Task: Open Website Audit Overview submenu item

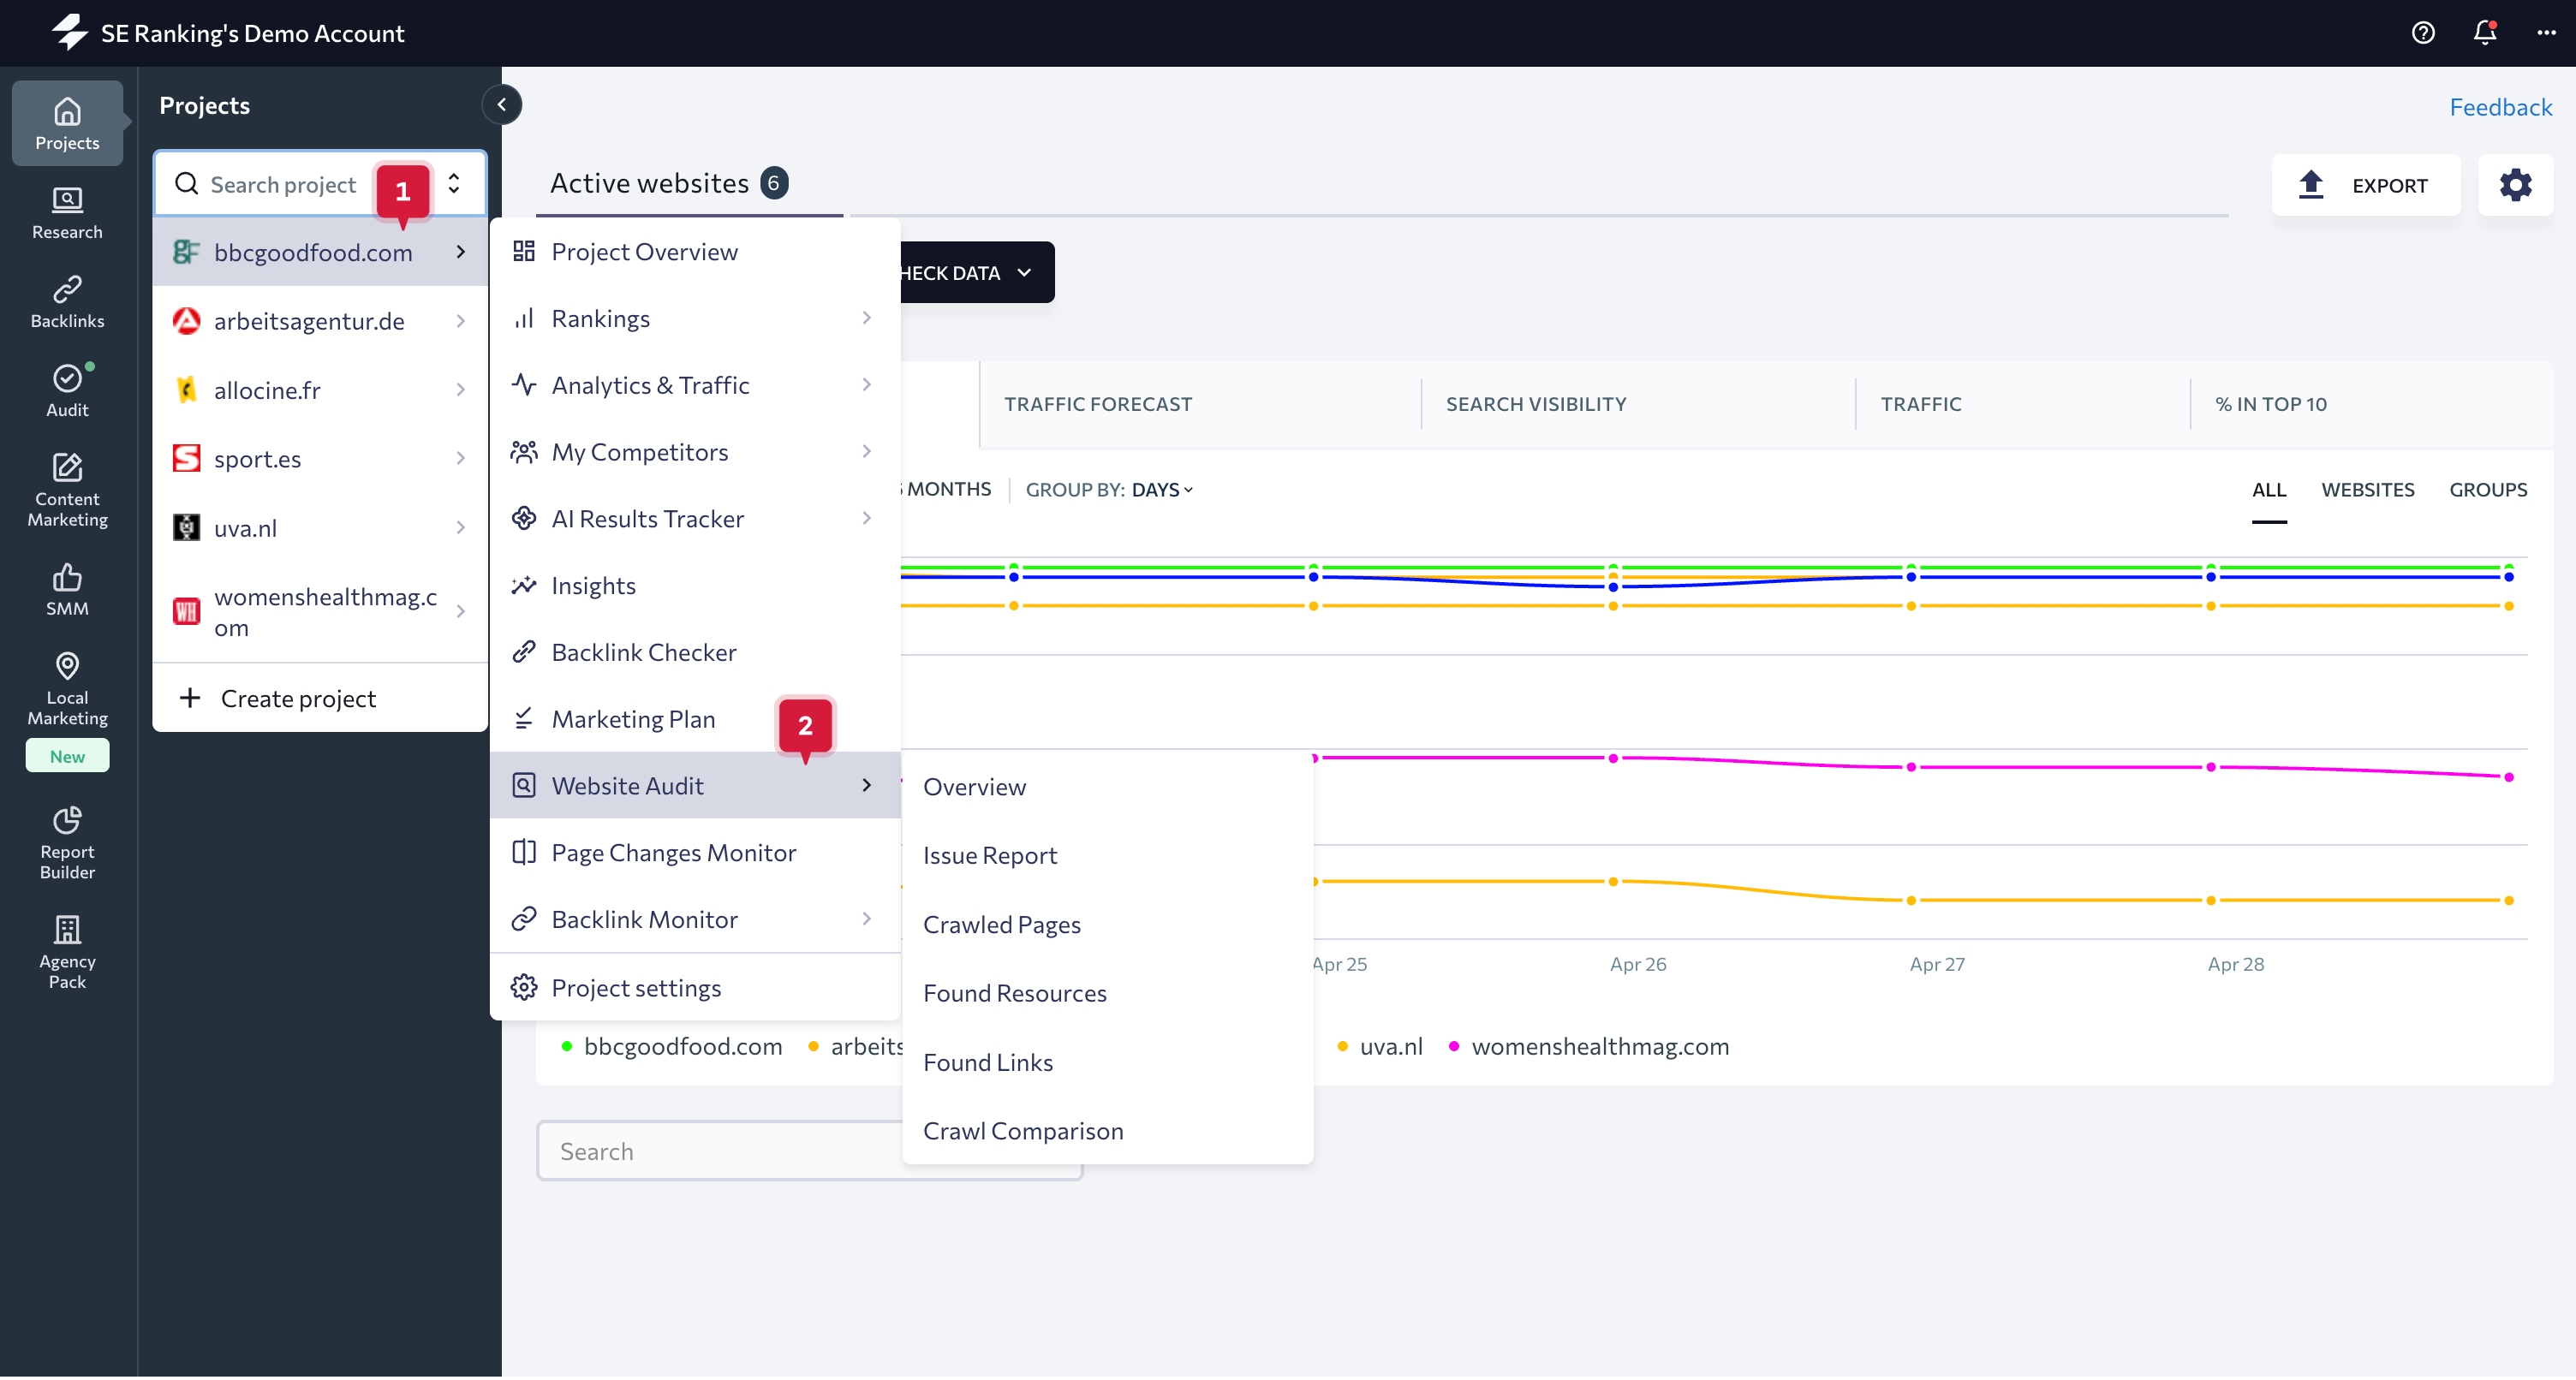Action: tap(1107, 788)
